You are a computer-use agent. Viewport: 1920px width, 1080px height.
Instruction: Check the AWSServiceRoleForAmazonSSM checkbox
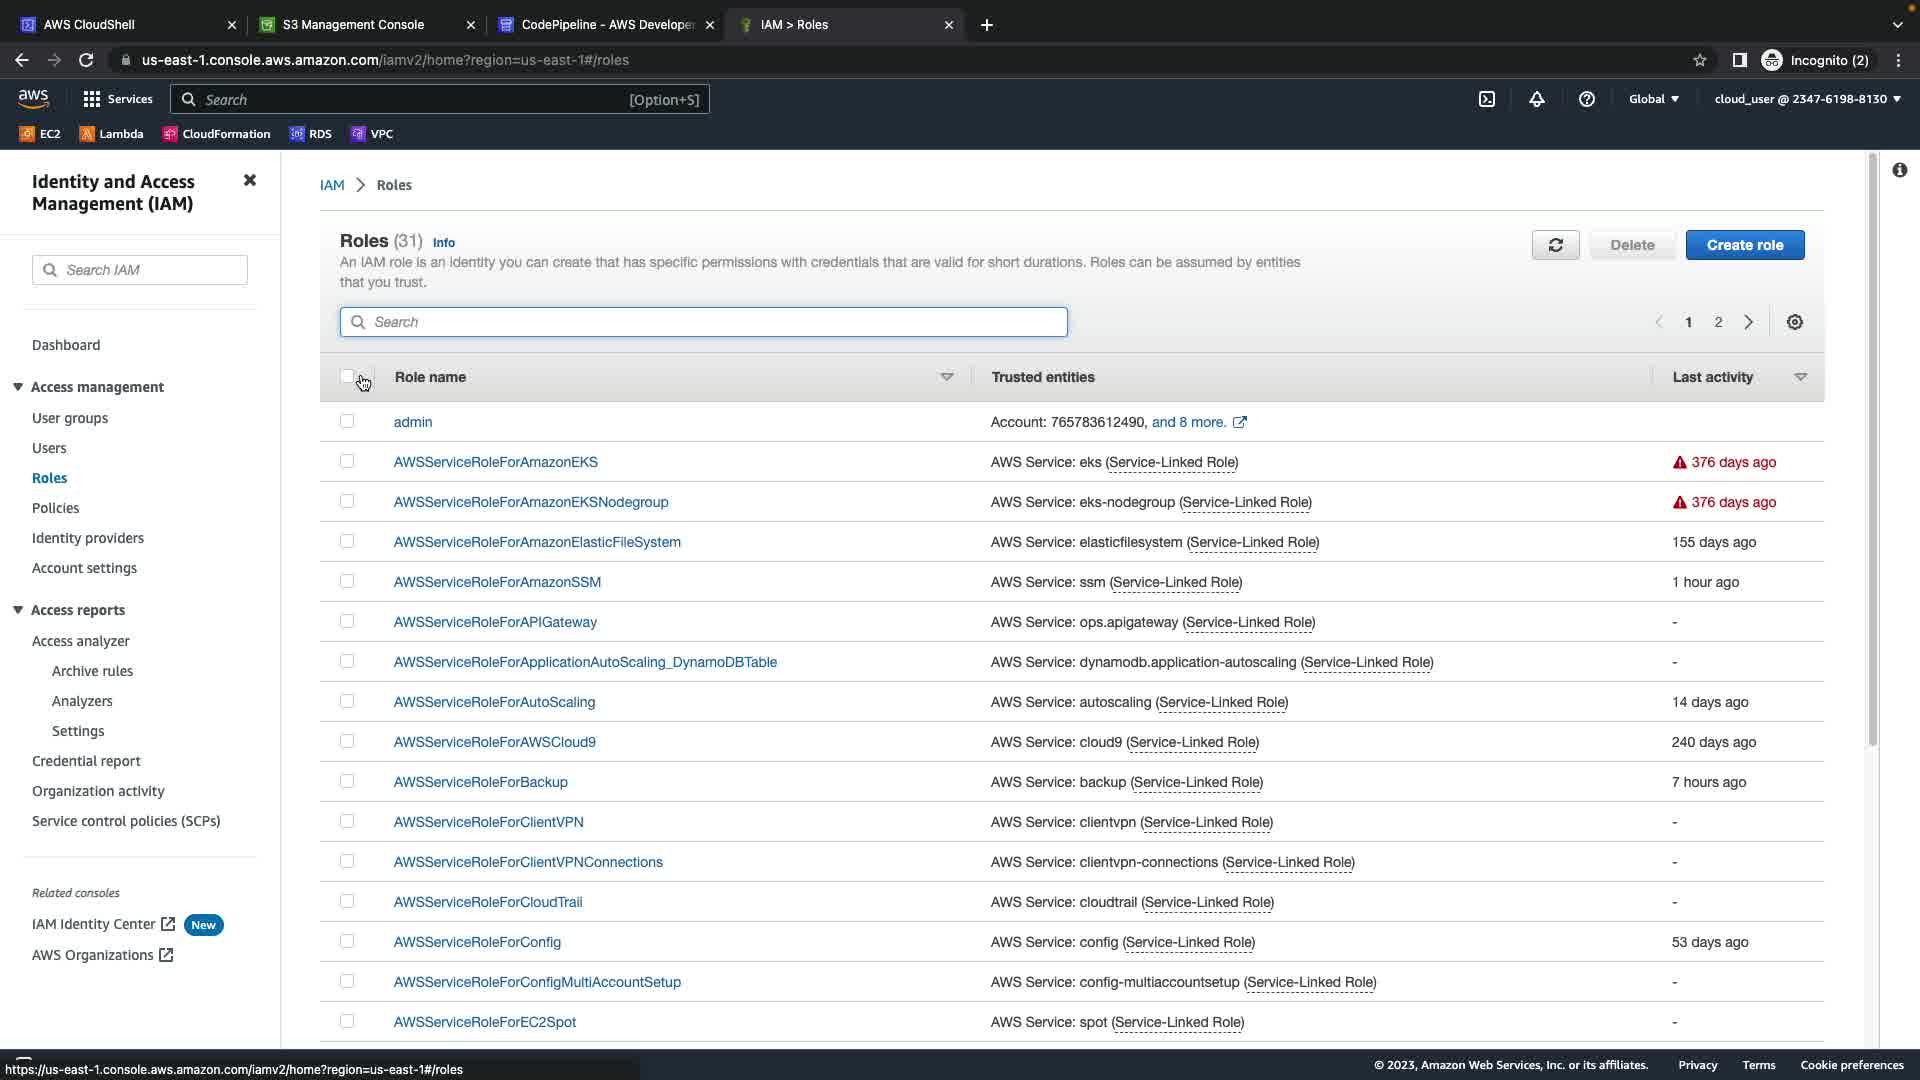pyautogui.click(x=347, y=581)
